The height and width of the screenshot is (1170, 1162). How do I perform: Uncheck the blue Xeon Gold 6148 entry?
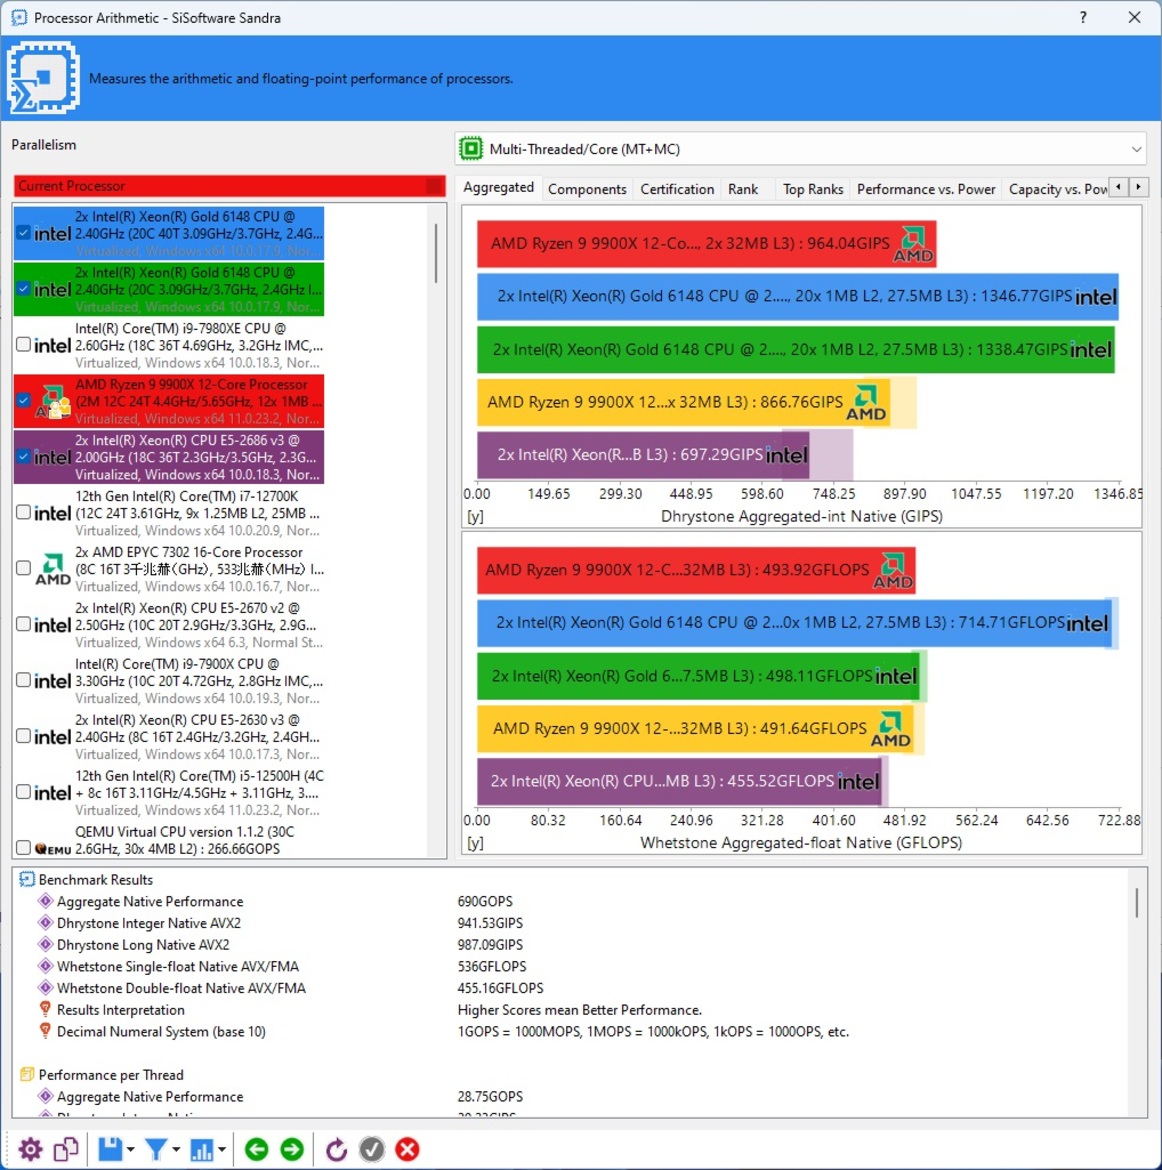click(23, 233)
